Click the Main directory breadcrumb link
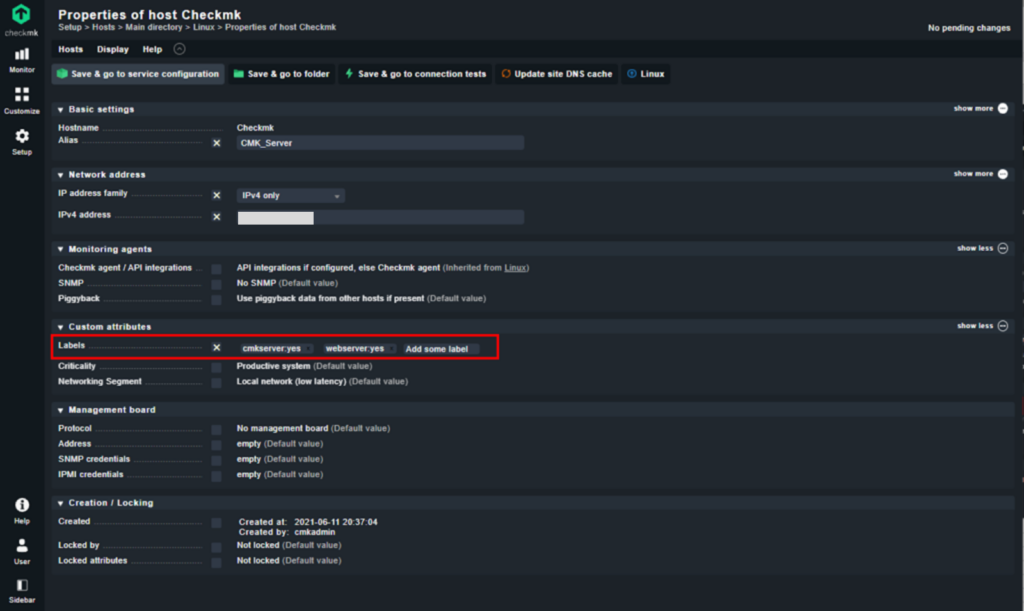The height and width of the screenshot is (611, 1024). pyautogui.click(x=153, y=27)
